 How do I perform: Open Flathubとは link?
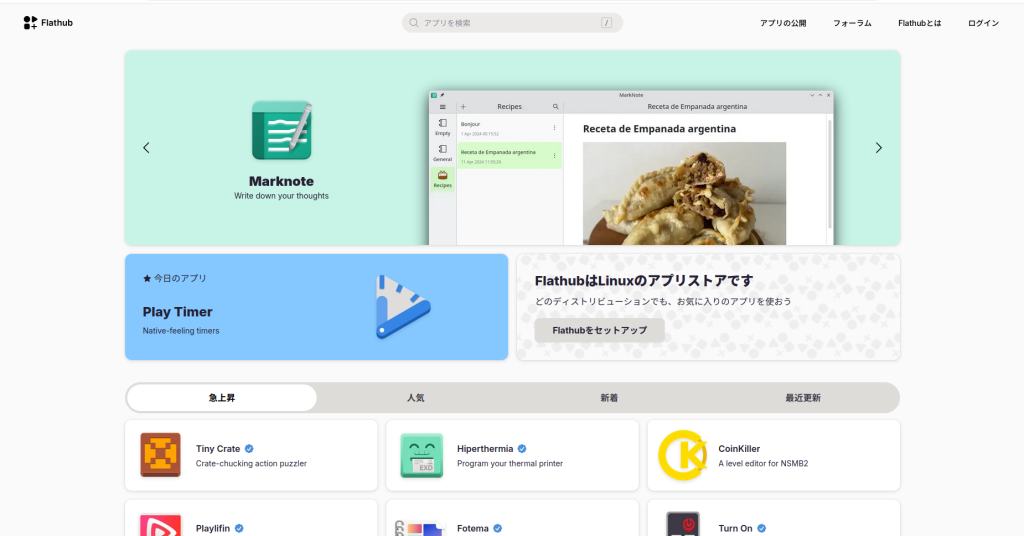(x=920, y=23)
